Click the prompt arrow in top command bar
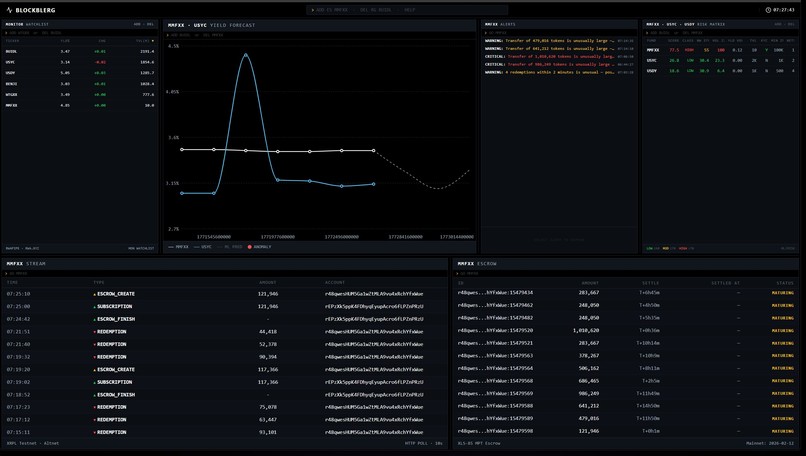 click(313, 10)
